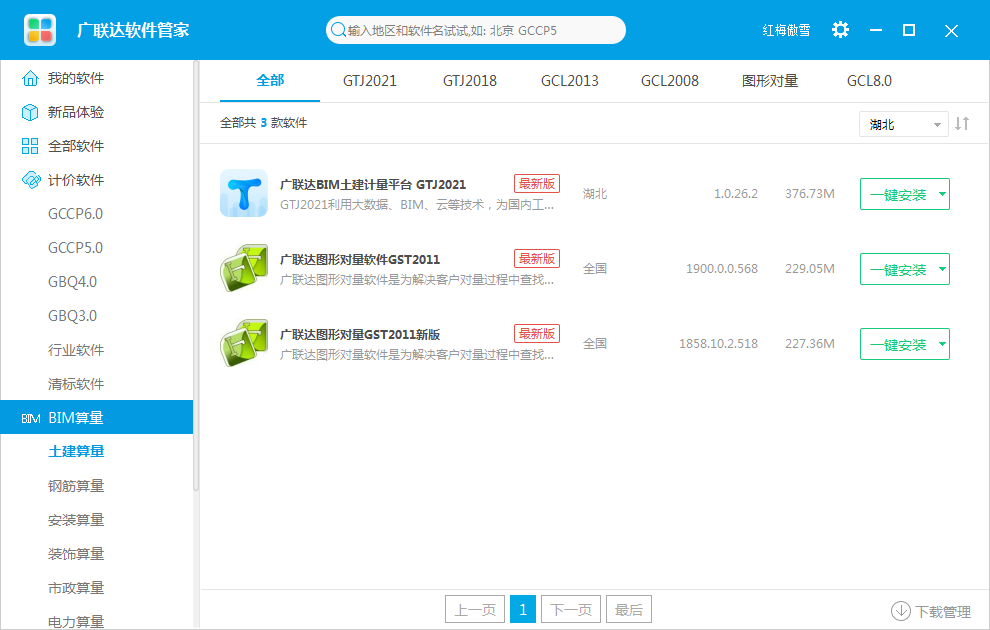Go to 上一页 page
The width and height of the screenshot is (990, 630).
[x=475, y=609]
